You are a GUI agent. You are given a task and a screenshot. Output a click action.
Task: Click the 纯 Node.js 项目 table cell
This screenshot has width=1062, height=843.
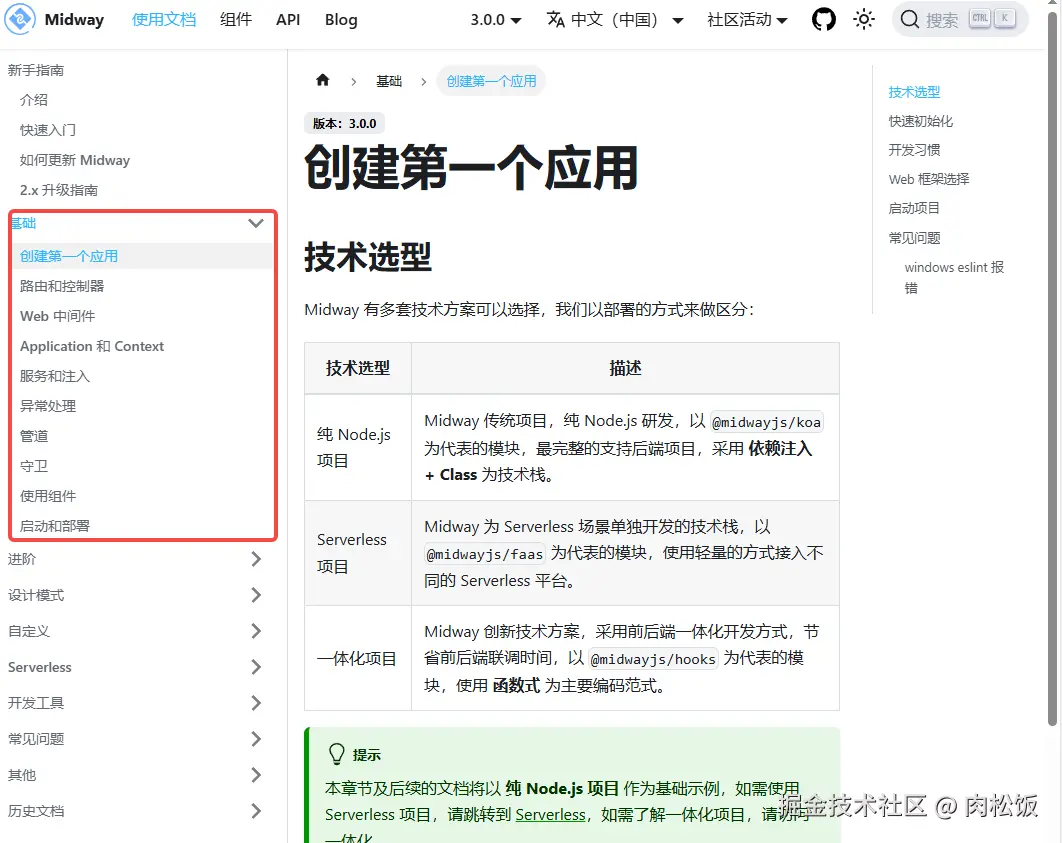[358, 448]
